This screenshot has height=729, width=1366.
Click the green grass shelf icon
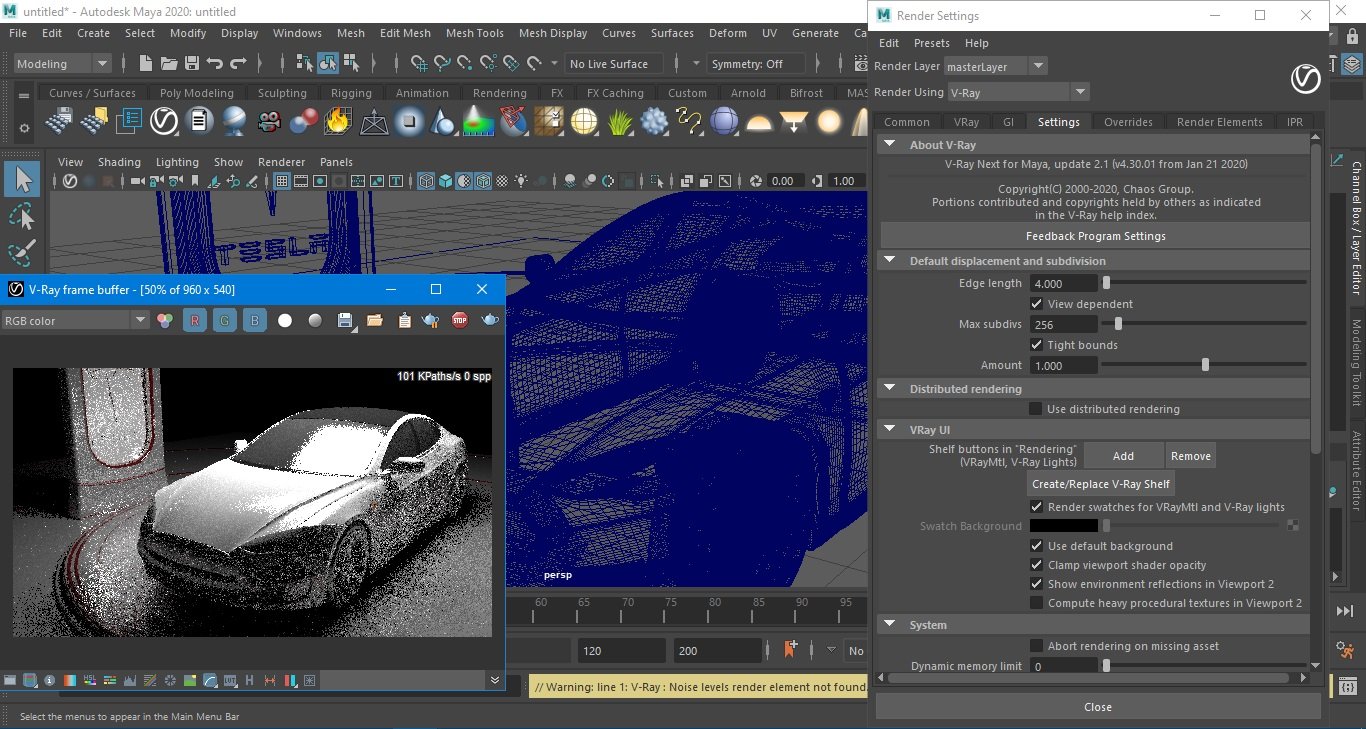click(x=619, y=122)
